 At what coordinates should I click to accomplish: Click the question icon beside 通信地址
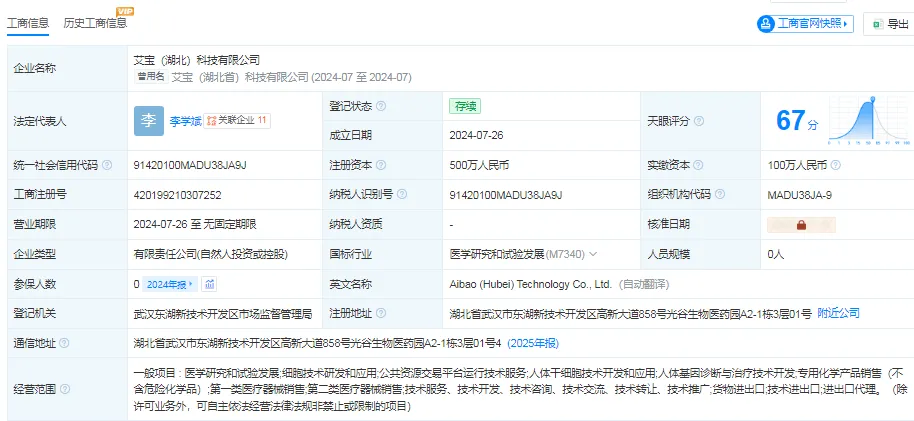(x=64, y=343)
